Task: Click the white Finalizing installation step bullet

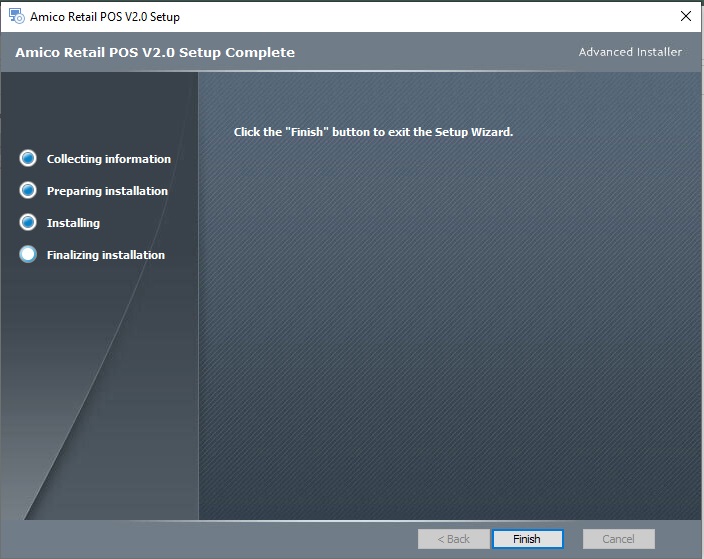Action: click(28, 255)
